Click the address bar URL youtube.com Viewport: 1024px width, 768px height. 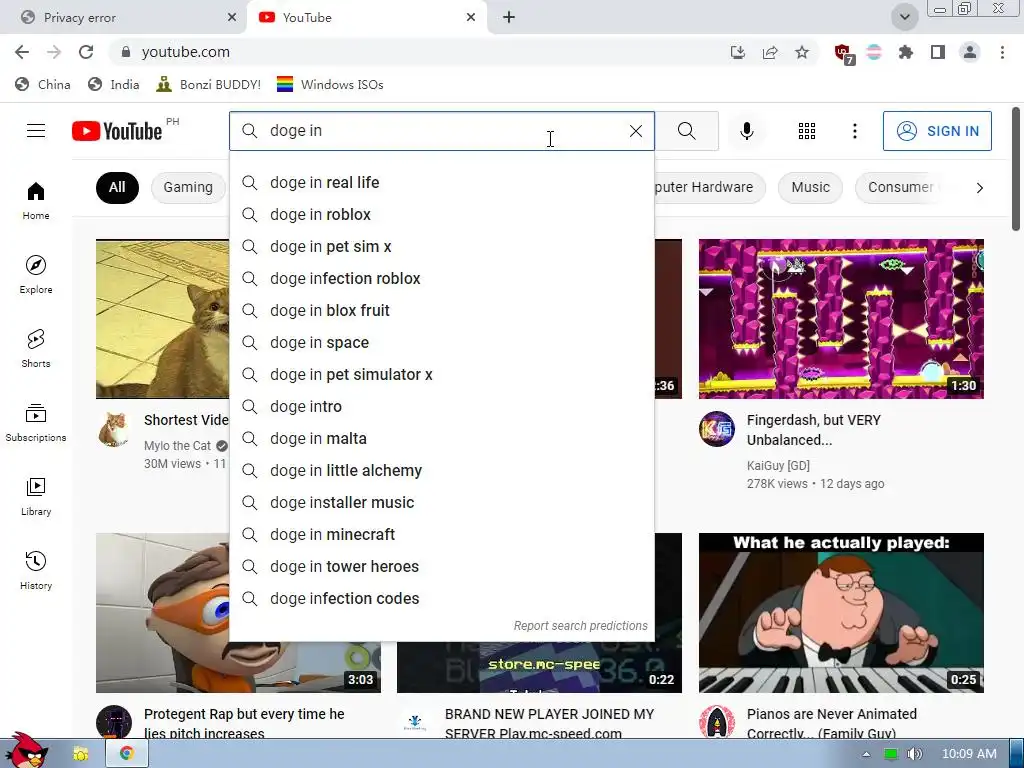click(x=185, y=52)
